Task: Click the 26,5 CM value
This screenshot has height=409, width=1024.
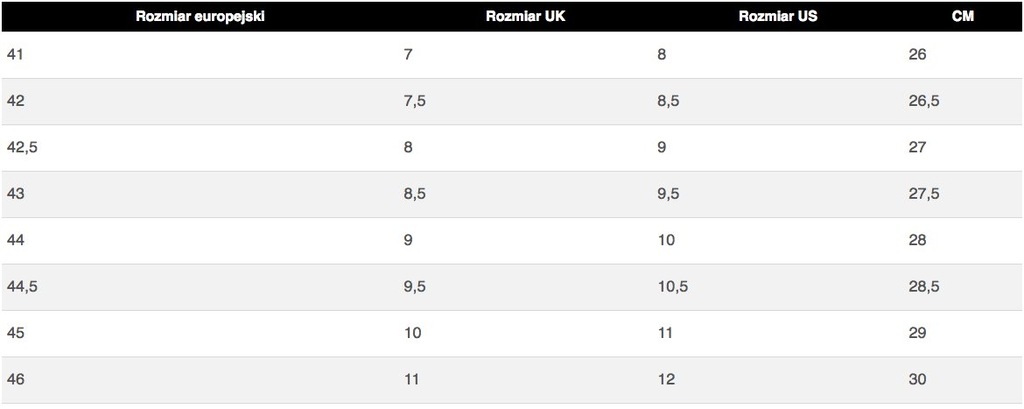Action: (924, 101)
